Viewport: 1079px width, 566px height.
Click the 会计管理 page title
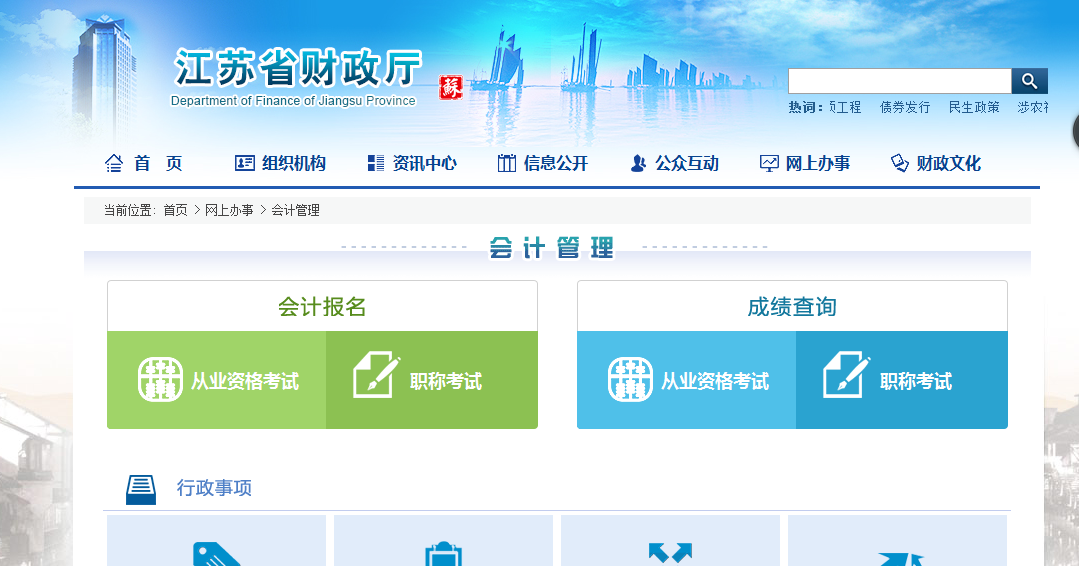click(x=551, y=248)
